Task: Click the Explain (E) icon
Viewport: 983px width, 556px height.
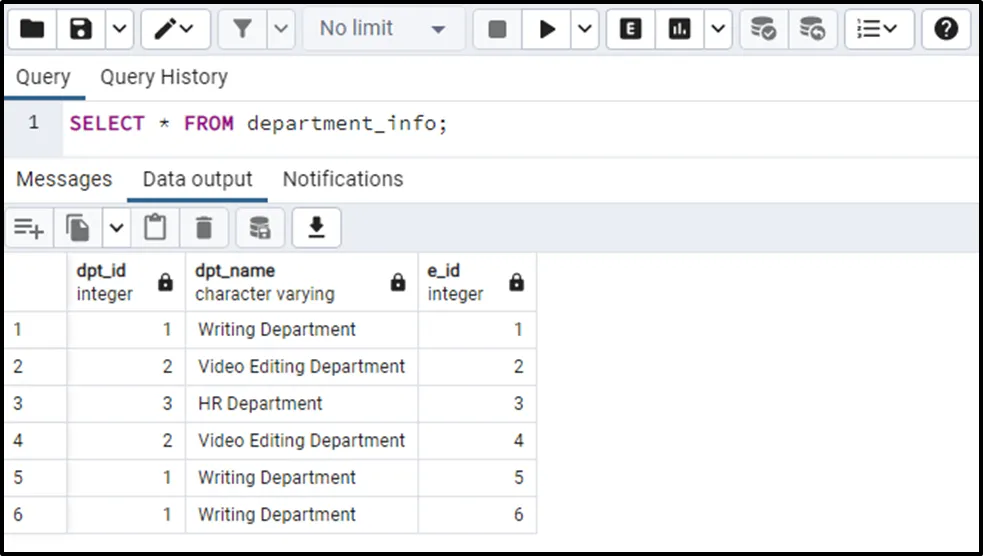Action: click(631, 29)
